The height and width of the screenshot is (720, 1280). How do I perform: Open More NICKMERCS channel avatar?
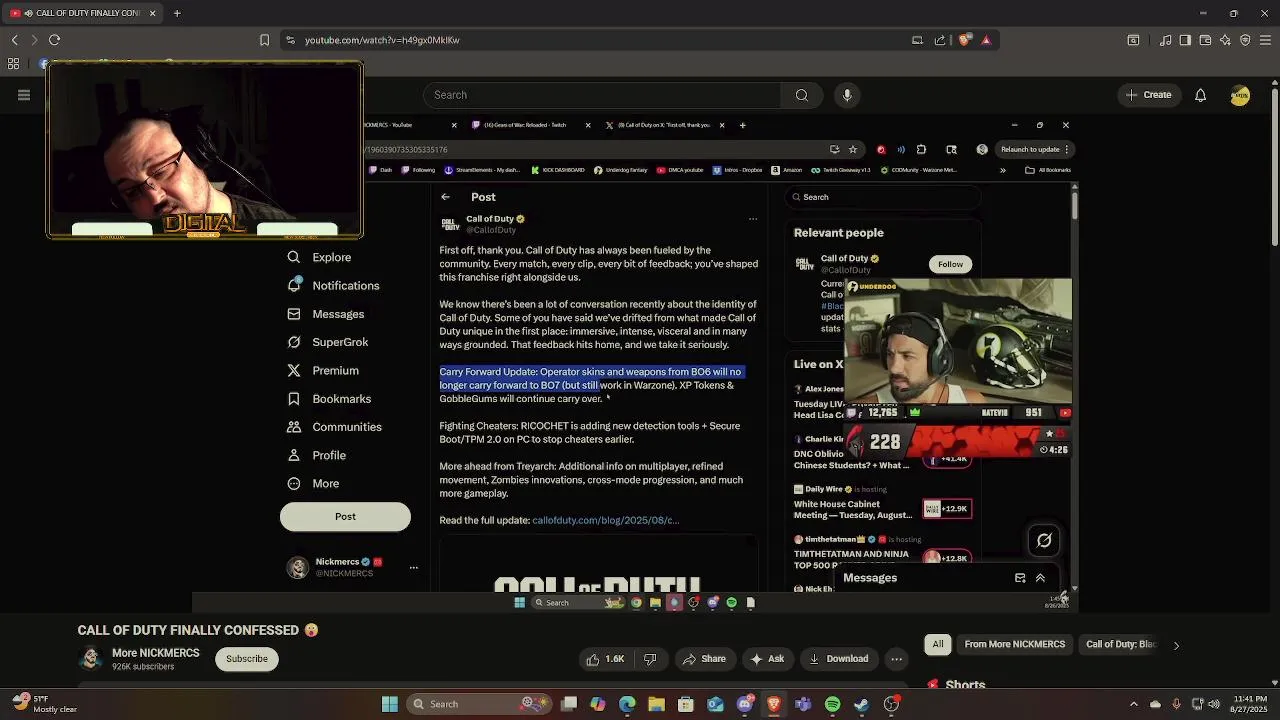pos(91,659)
